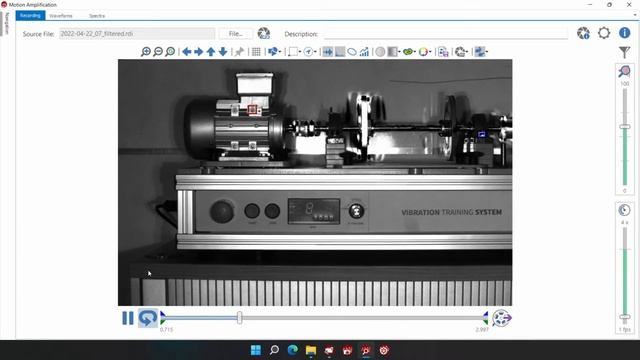The width and height of the screenshot is (640, 360).
Task: Open the region of interest box dropdown
Action: [295, 52]
